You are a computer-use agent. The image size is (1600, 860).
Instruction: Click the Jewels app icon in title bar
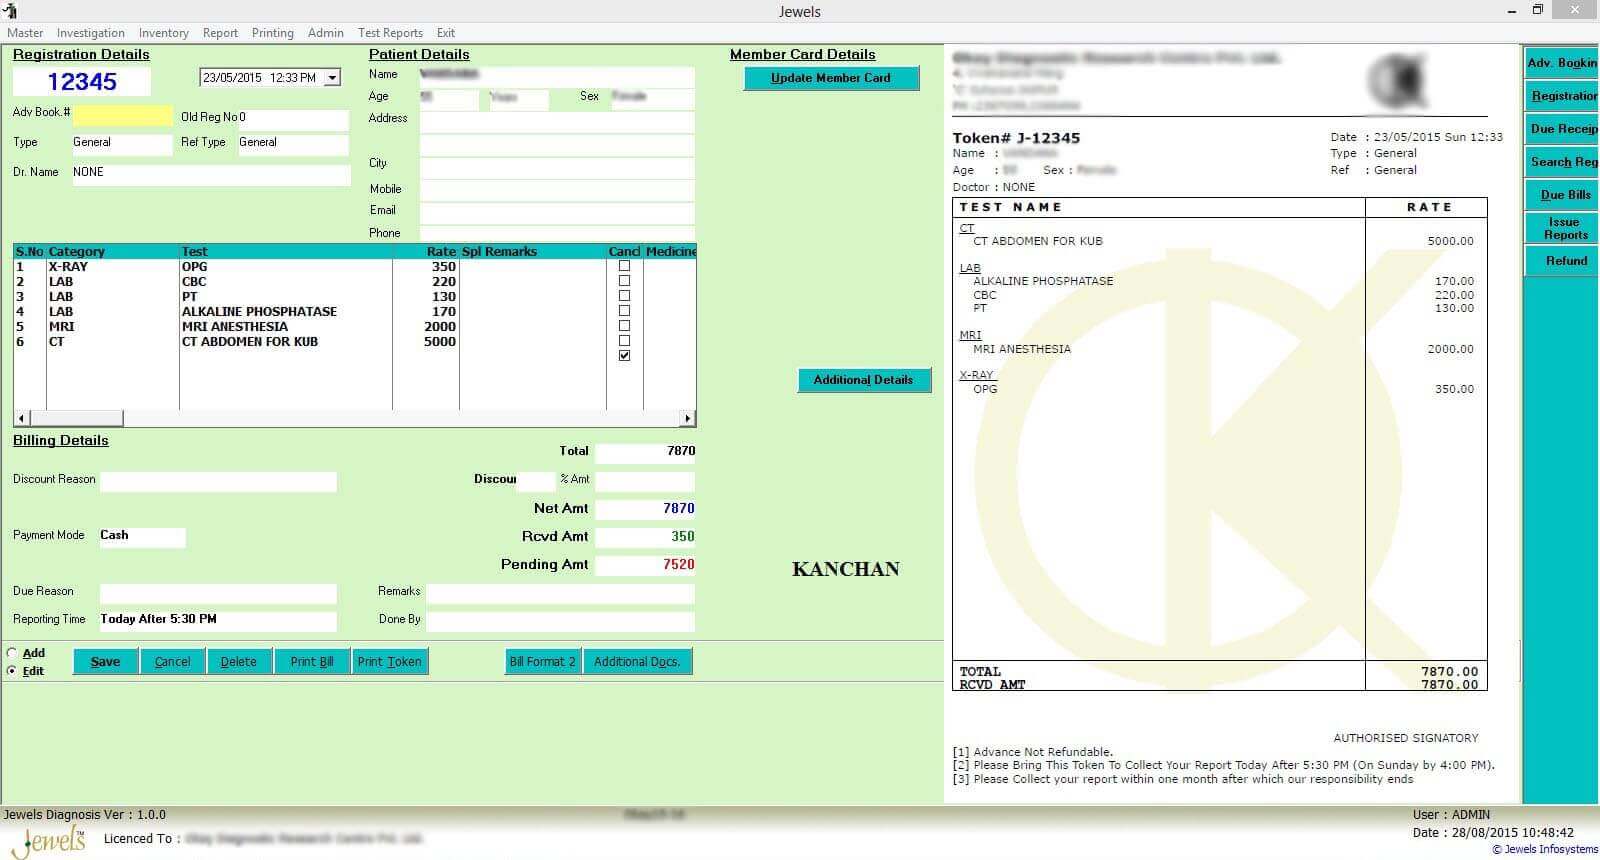(x=11, y=11)
